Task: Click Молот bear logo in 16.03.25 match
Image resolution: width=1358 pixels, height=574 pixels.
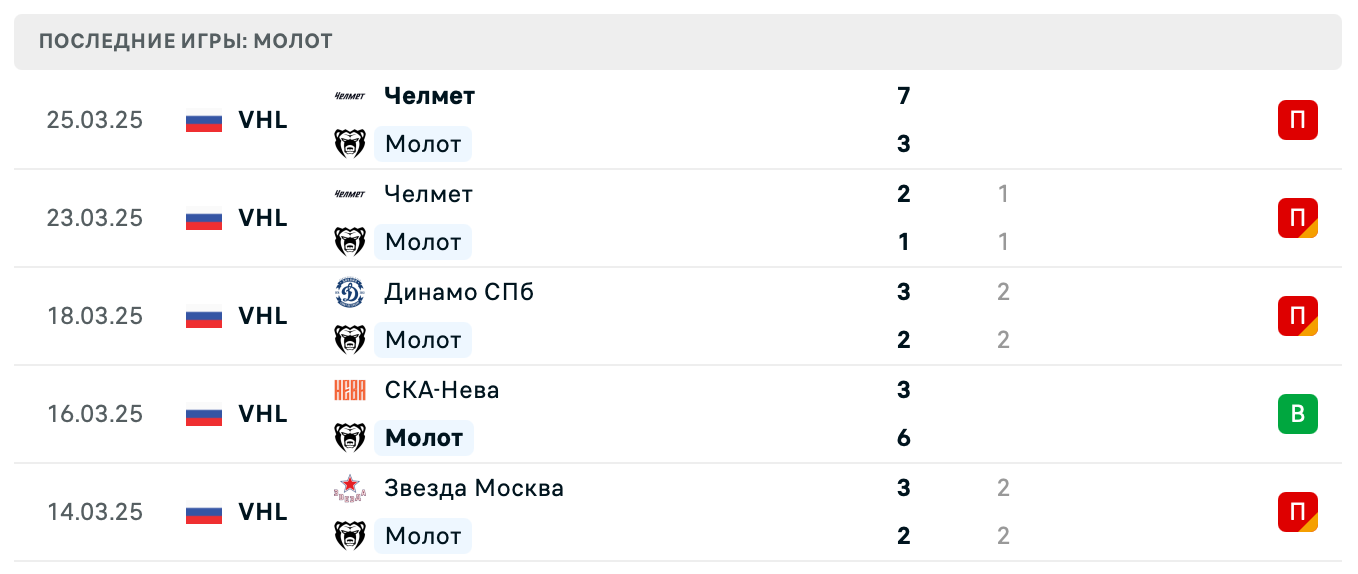Action: [x=349, y=438]
